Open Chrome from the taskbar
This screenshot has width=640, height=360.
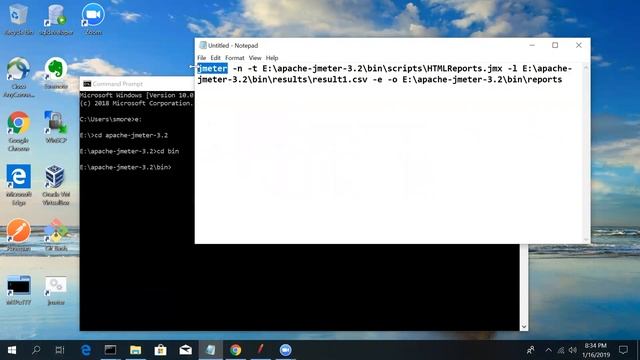tap(236, 350)
